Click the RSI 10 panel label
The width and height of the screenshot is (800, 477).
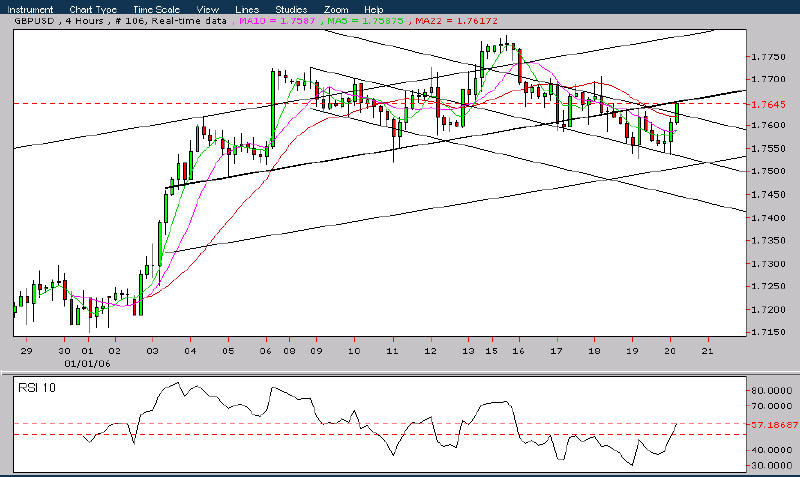click(x=37, y=388)
